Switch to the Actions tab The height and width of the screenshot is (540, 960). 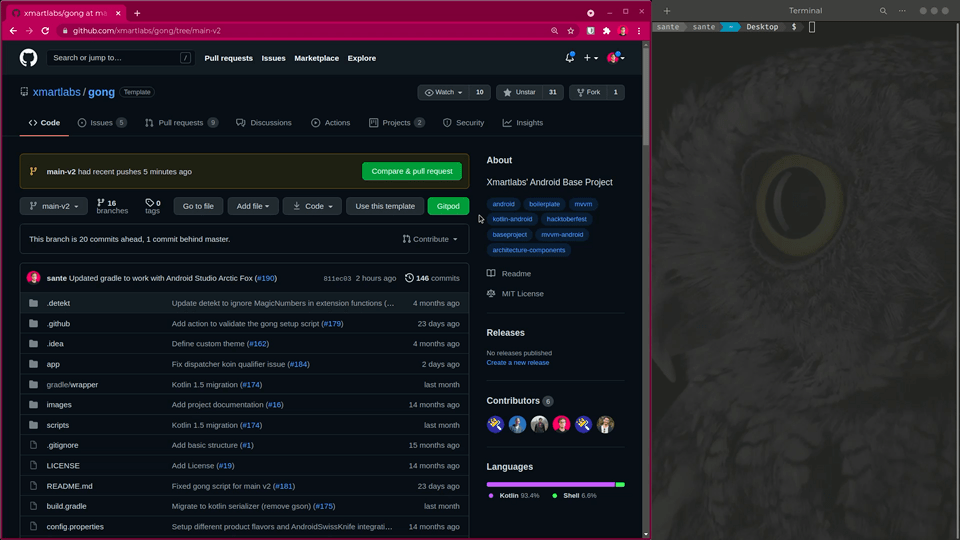[x=330, y=123]
